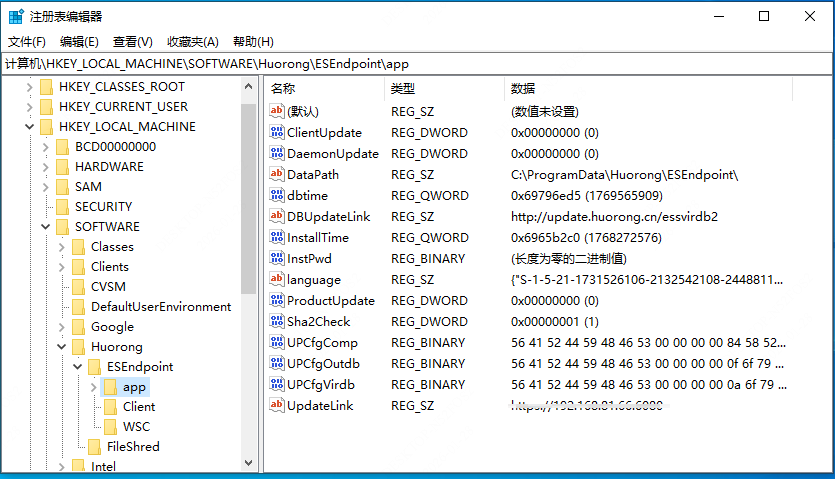Click the HARDWARE folder icon
Image resolution: width=835 pixels, height=479 pixels.
pyautogui.click(x=62, y=167)
